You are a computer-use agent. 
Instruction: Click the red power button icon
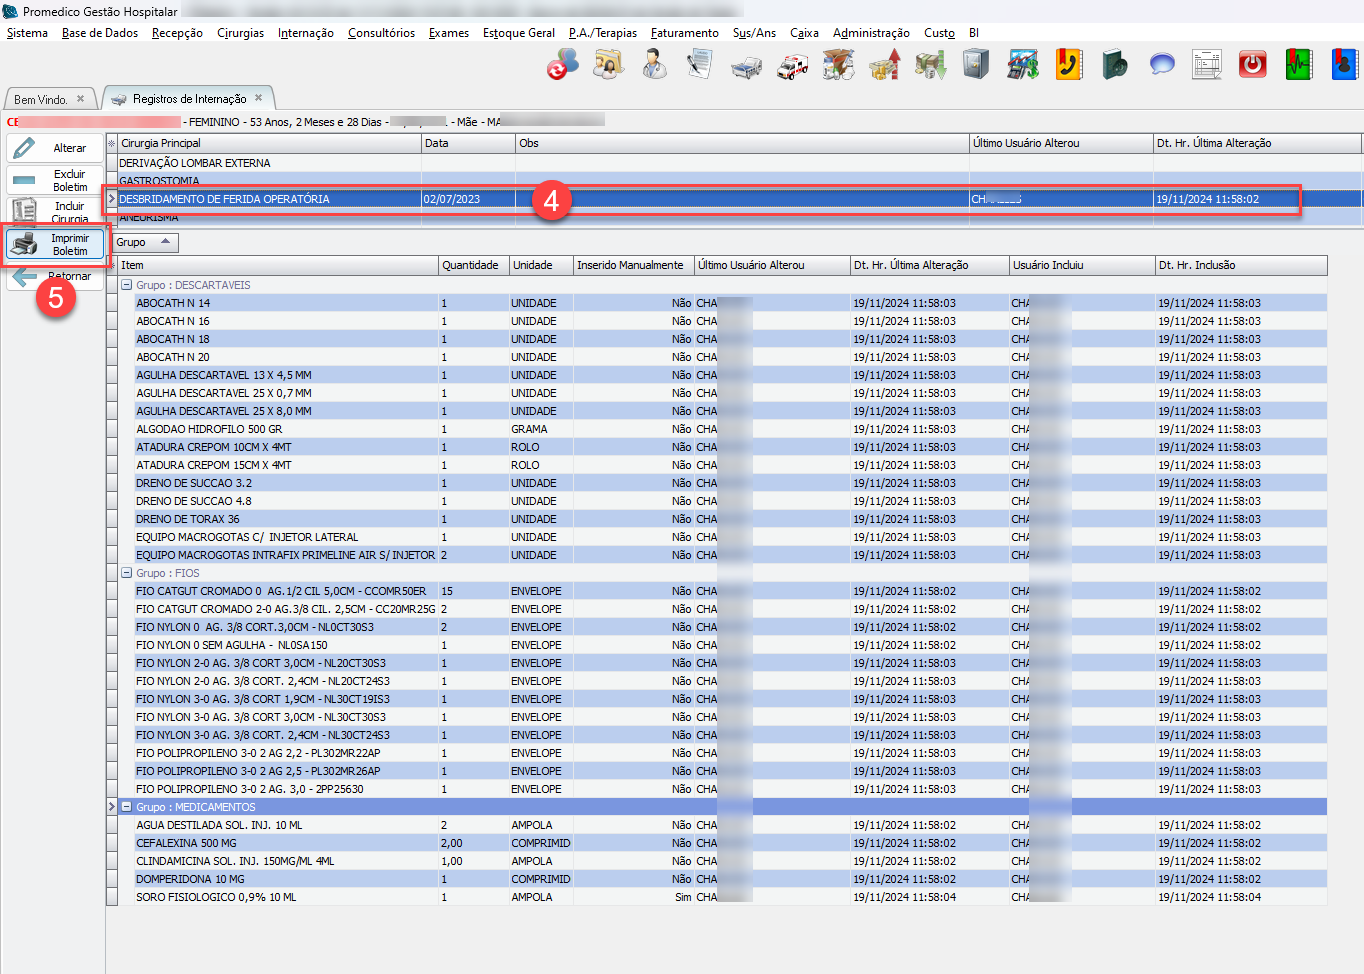click(1252, 65)
